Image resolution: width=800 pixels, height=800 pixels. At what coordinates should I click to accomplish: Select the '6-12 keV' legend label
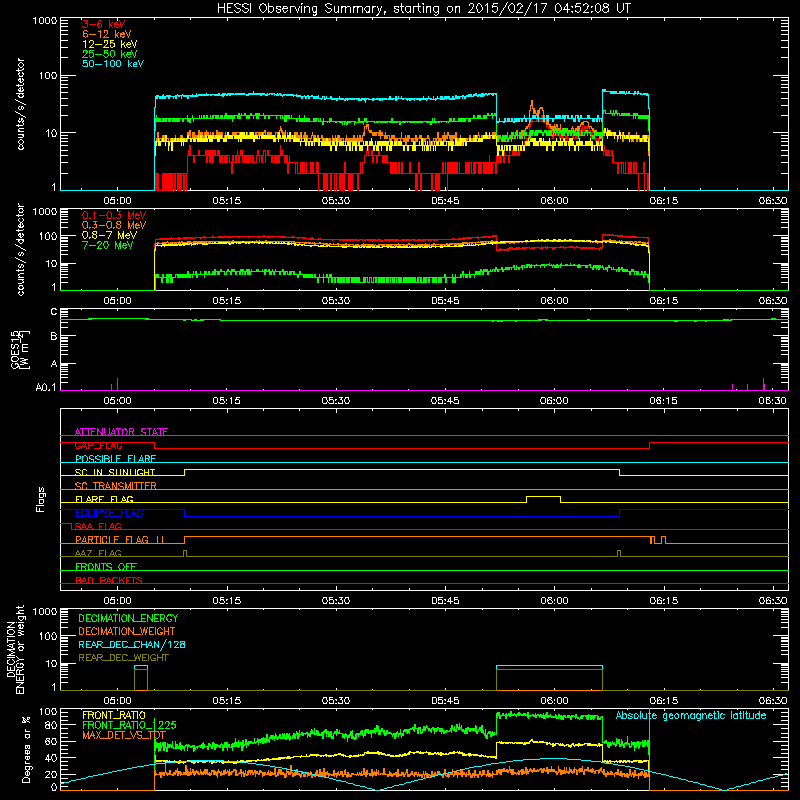[x=107, y=34]
